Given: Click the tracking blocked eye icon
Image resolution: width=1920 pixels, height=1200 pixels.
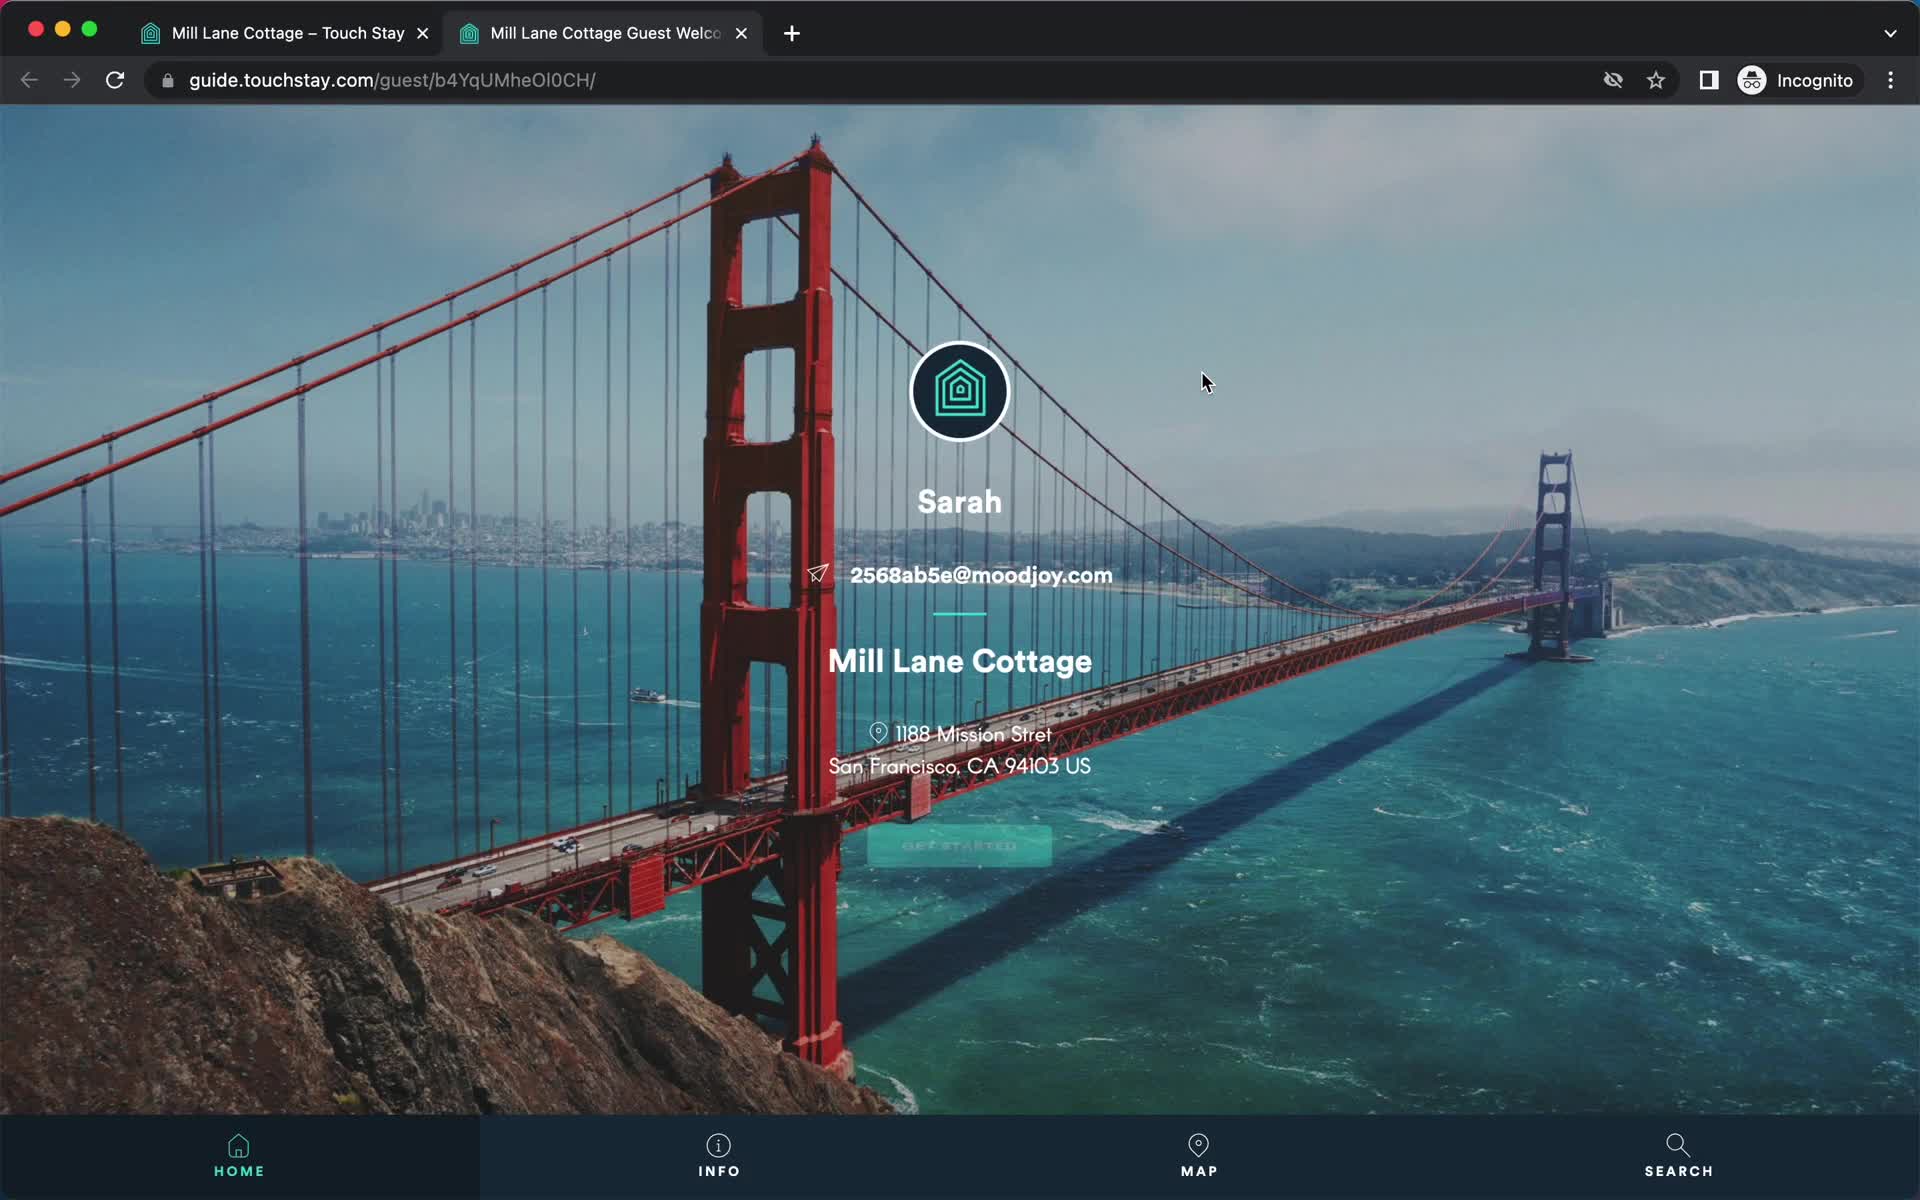Looking at the screenshot, I should 1613,80.
